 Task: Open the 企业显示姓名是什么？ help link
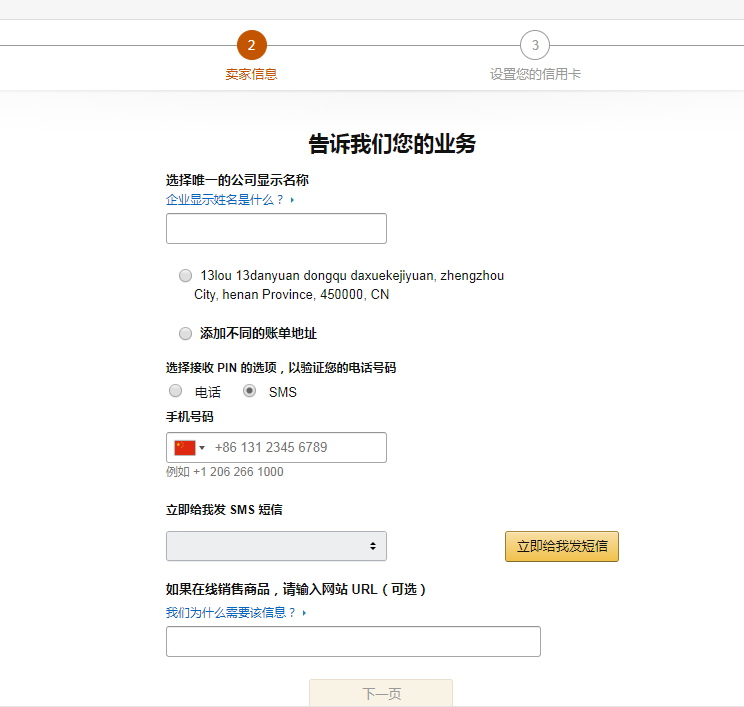tap(230, 200)
